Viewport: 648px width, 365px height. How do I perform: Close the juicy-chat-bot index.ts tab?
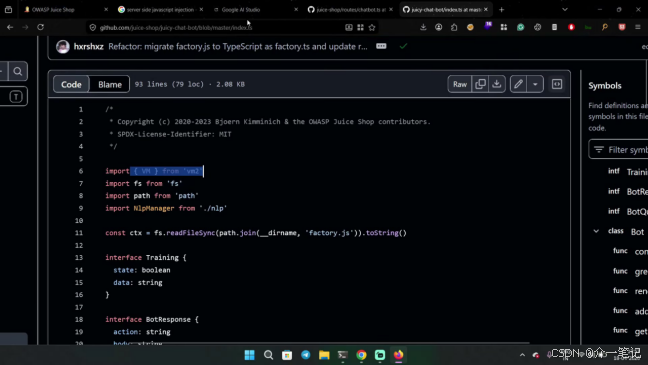pyautogui.click(x=486, y=10)
